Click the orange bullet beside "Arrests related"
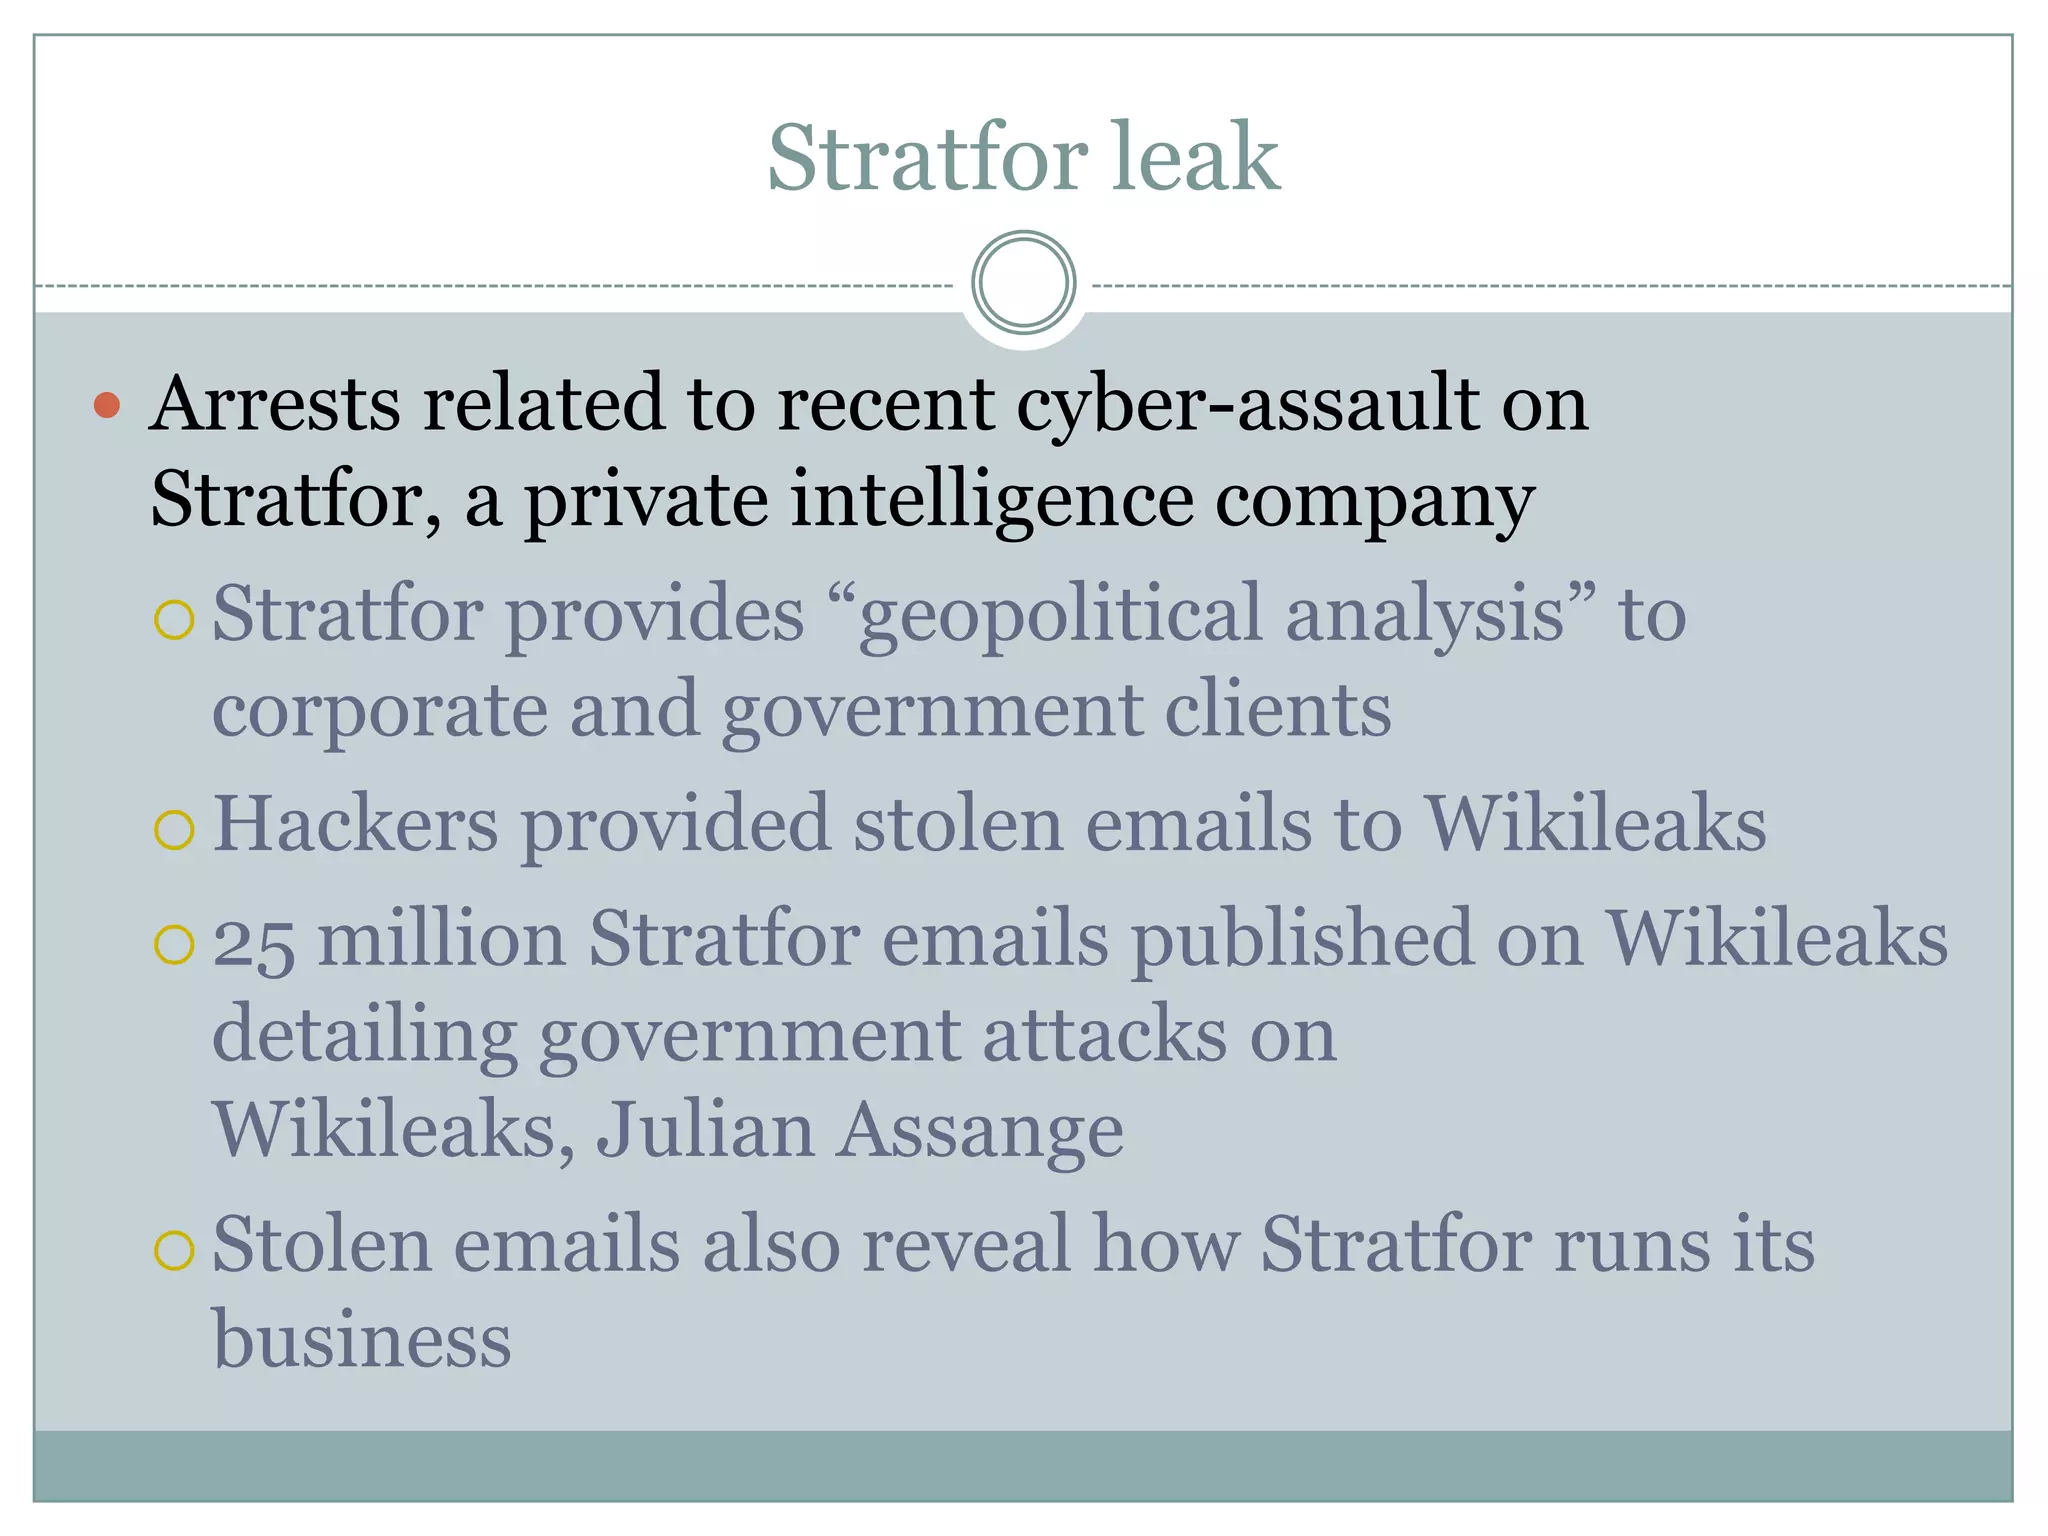The width and height of the screenshot is (2048, 1536). (107, 405)
